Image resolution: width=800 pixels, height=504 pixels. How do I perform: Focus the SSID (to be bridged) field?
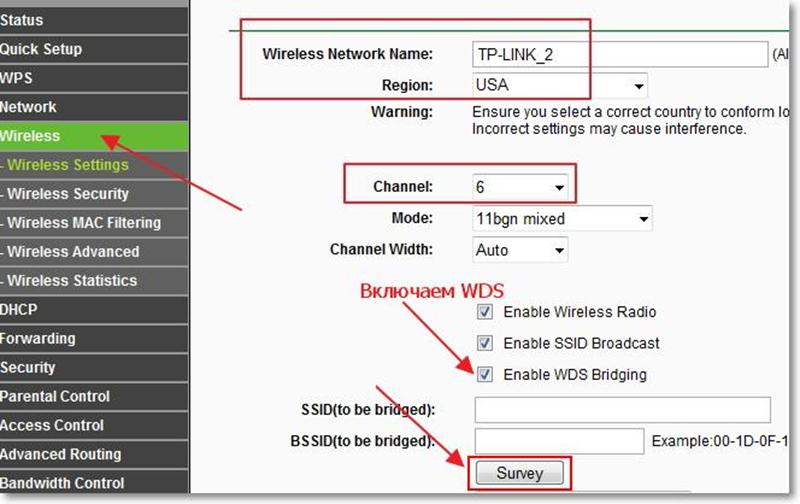(x=622, y=410)
